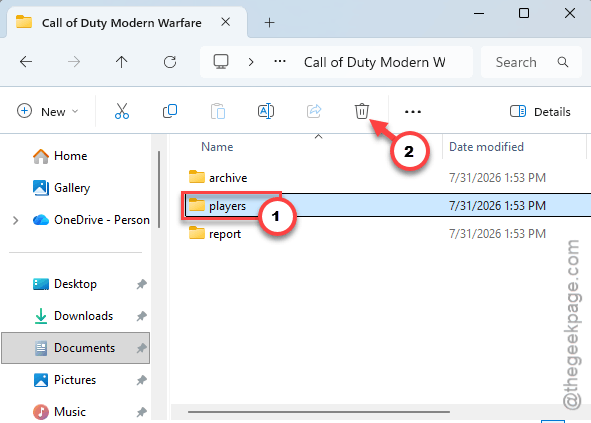Unpin Pictures via its pin icon

(141, 380)
